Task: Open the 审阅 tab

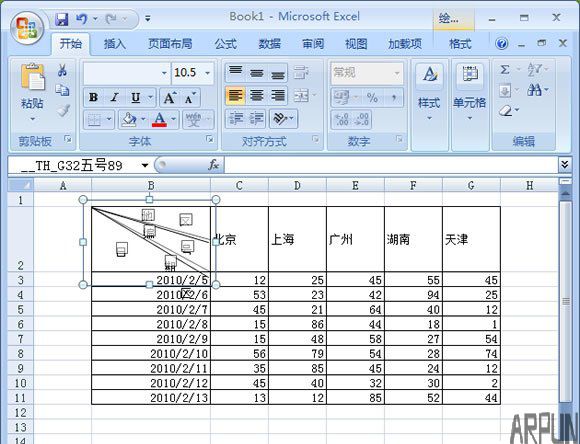Action: [313, 44]
